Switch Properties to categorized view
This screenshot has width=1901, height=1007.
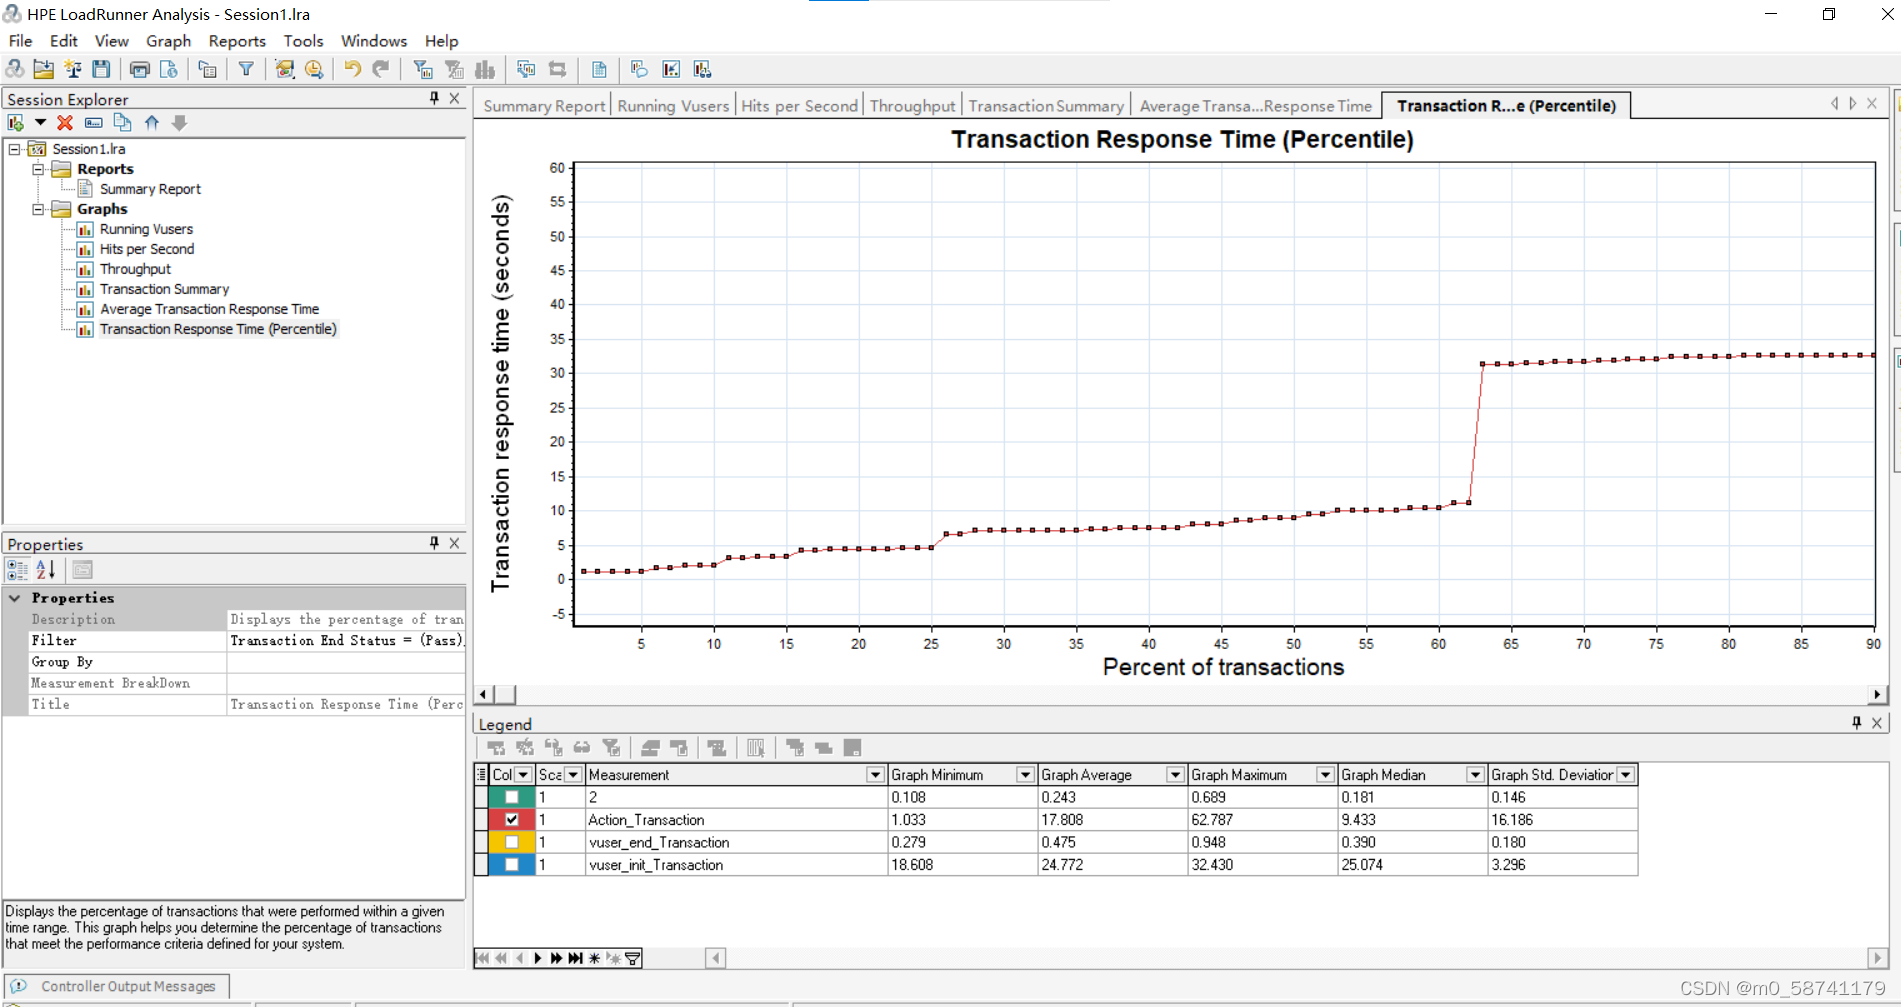[17, 570]
